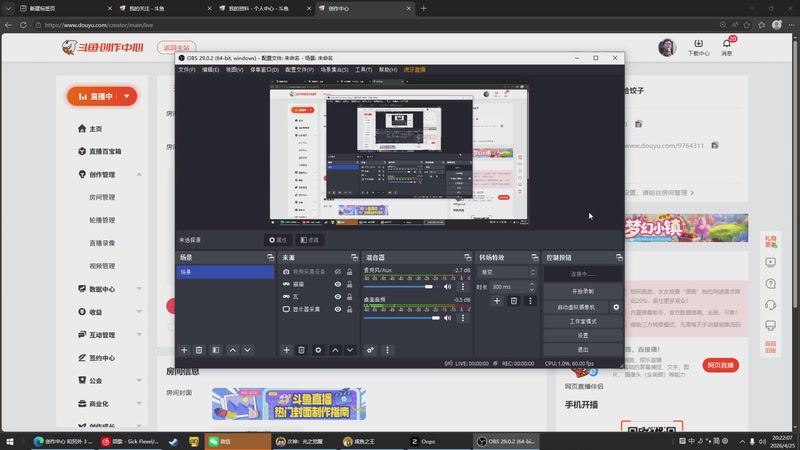
Task: Collapse the 创作管理 sidebar section
Action: [139, 174]
